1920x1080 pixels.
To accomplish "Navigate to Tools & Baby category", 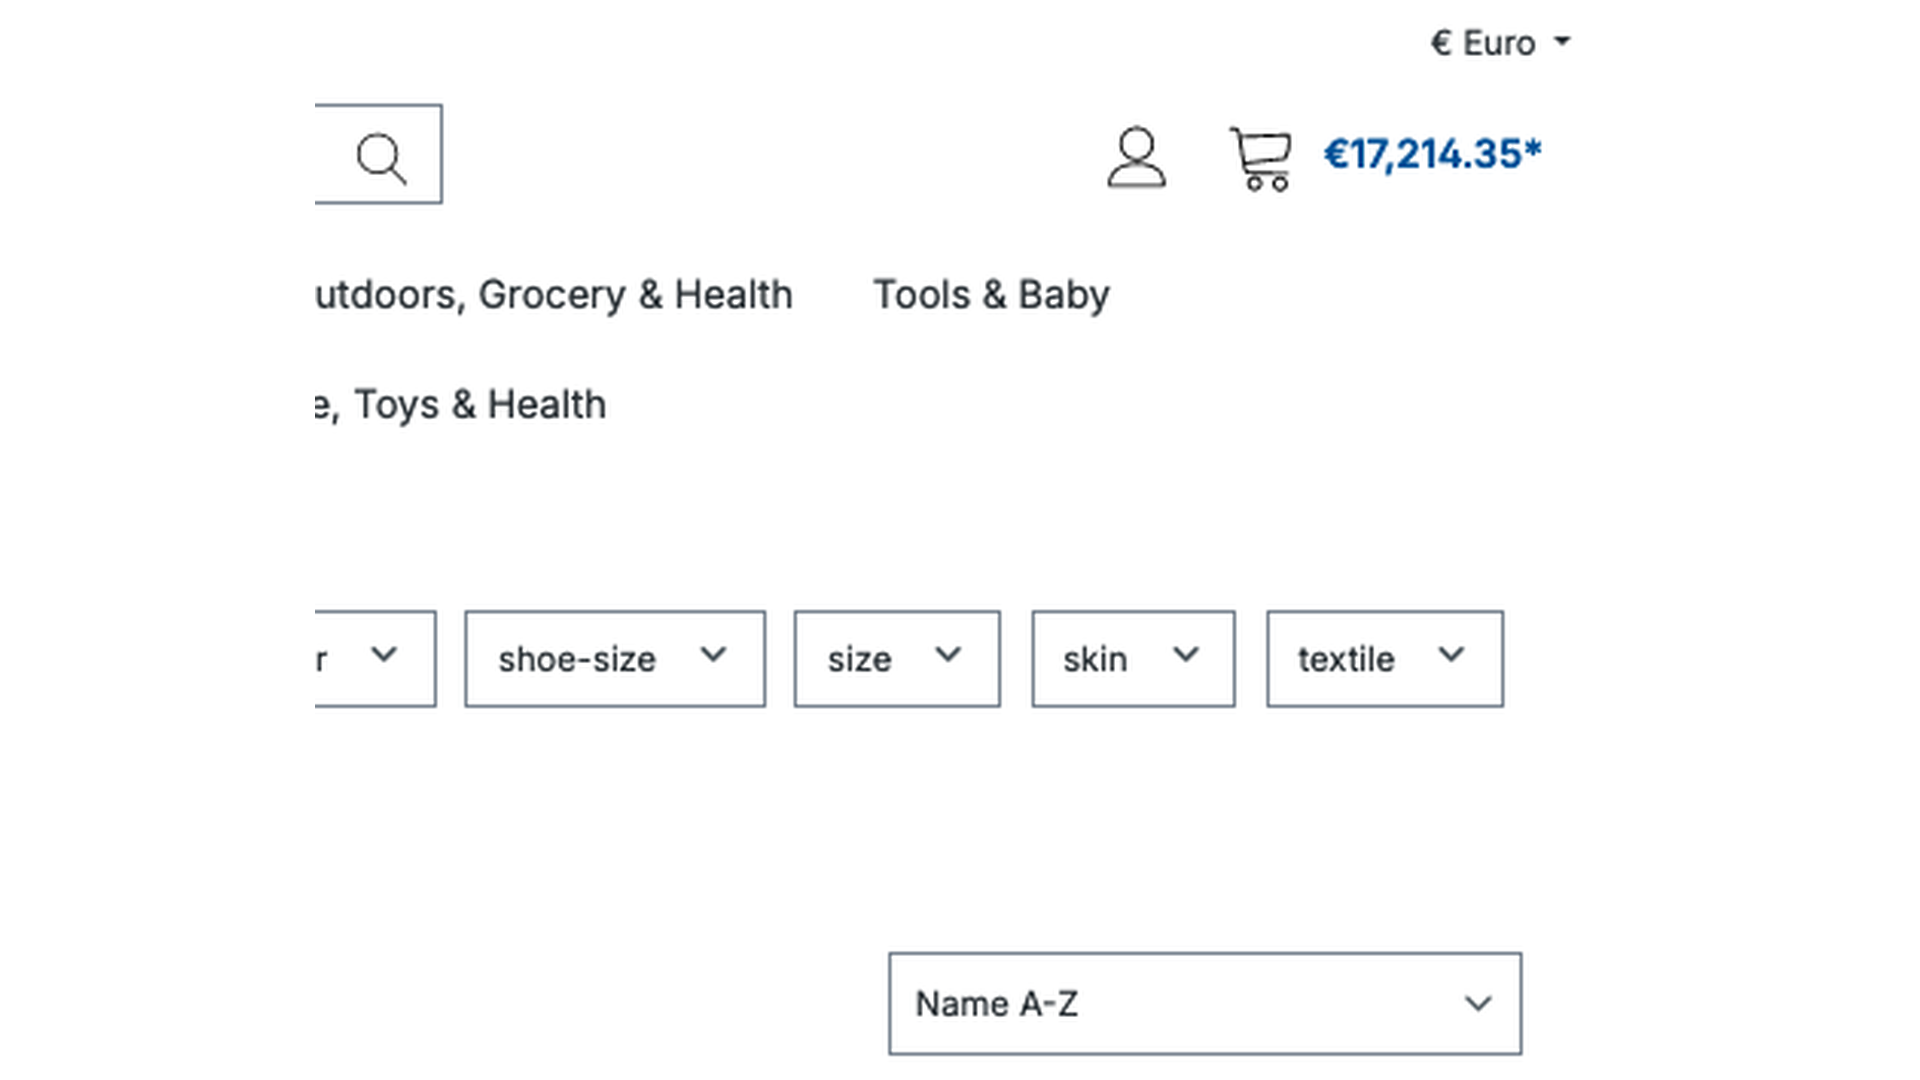I will tap(990, 294).
